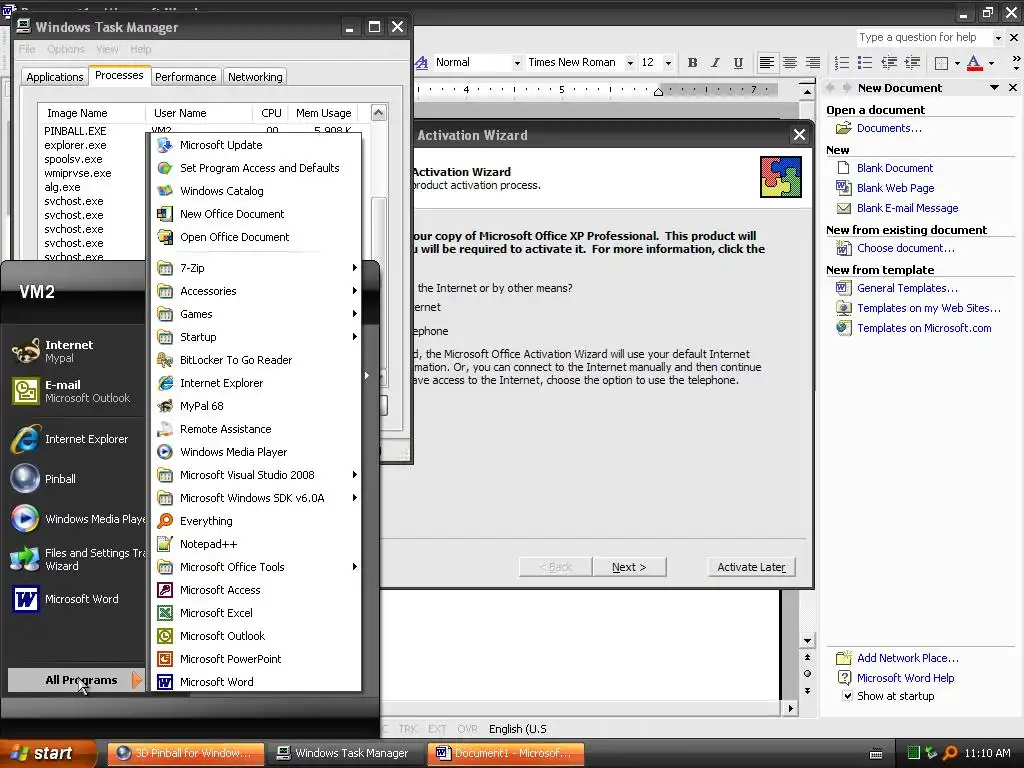Apply bulleted list in Word toolbar
The width and height of the screenshot is (1024, 768).
[865, 63]
